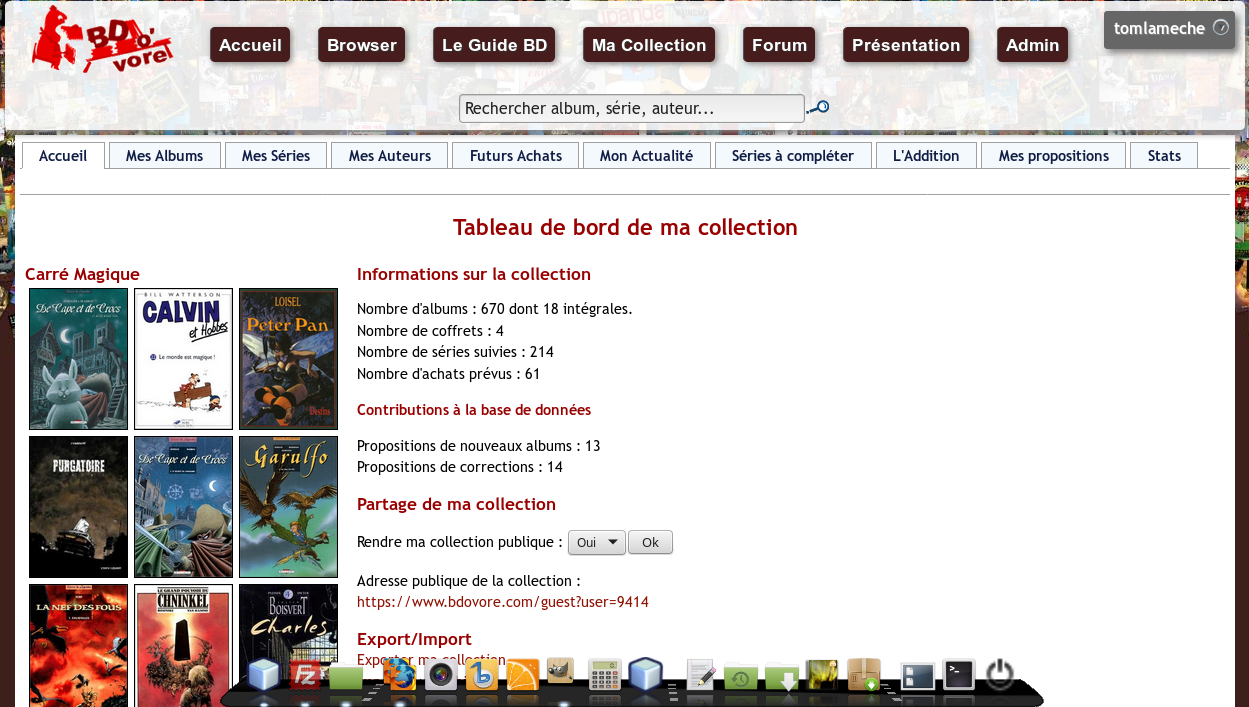Open the green downloads folder in dock
The width and height of the screenshot is (1249, 707).
click(x=782, y=678)
